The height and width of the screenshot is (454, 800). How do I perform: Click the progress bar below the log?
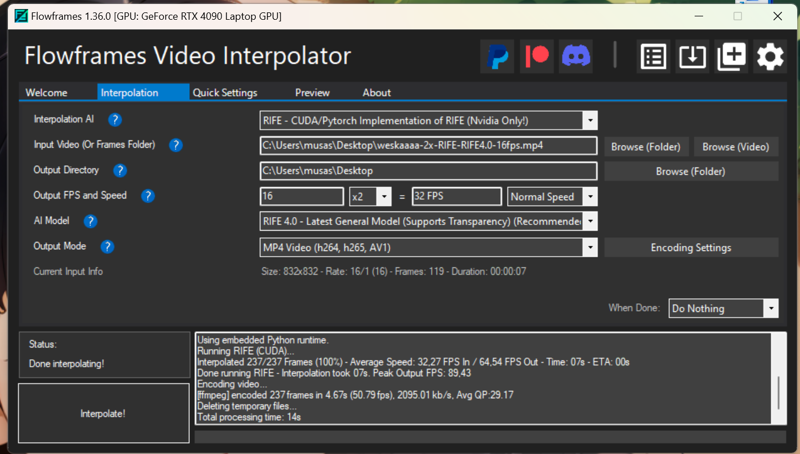pyautogui.click(x=490, y=436)
